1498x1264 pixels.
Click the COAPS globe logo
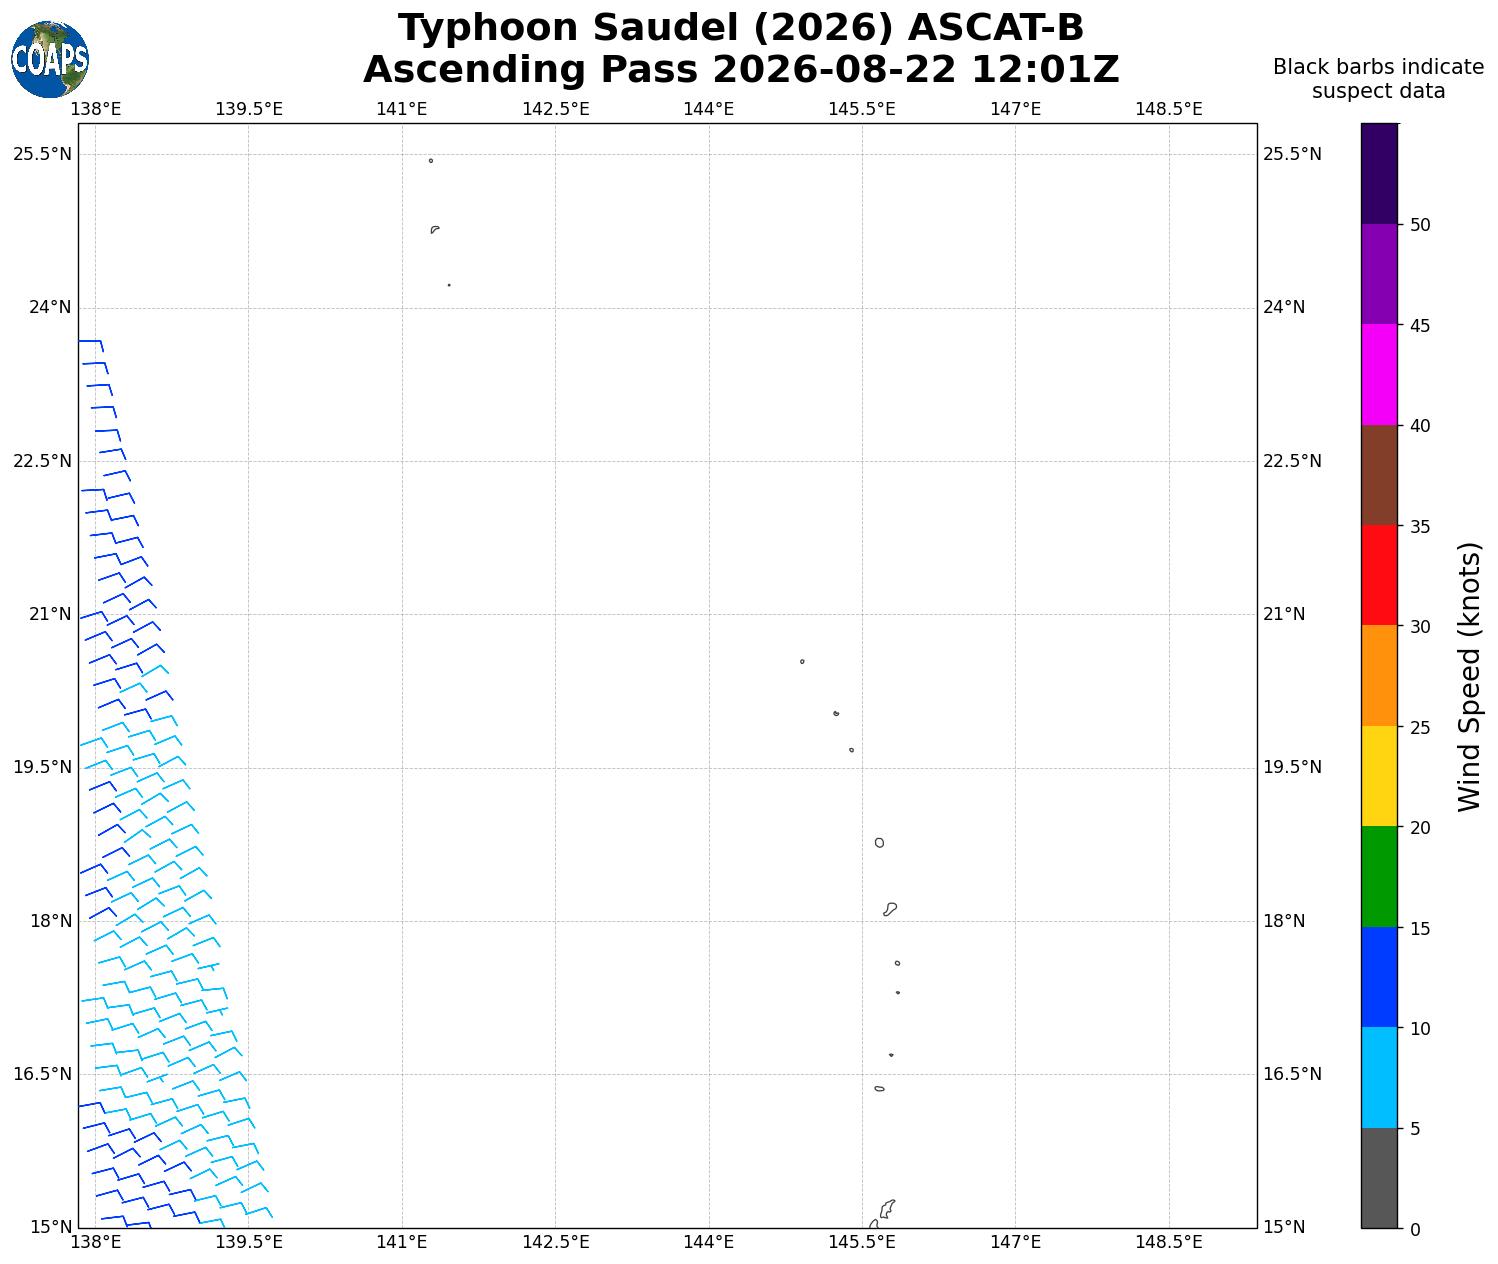click(x=50, y=59)
